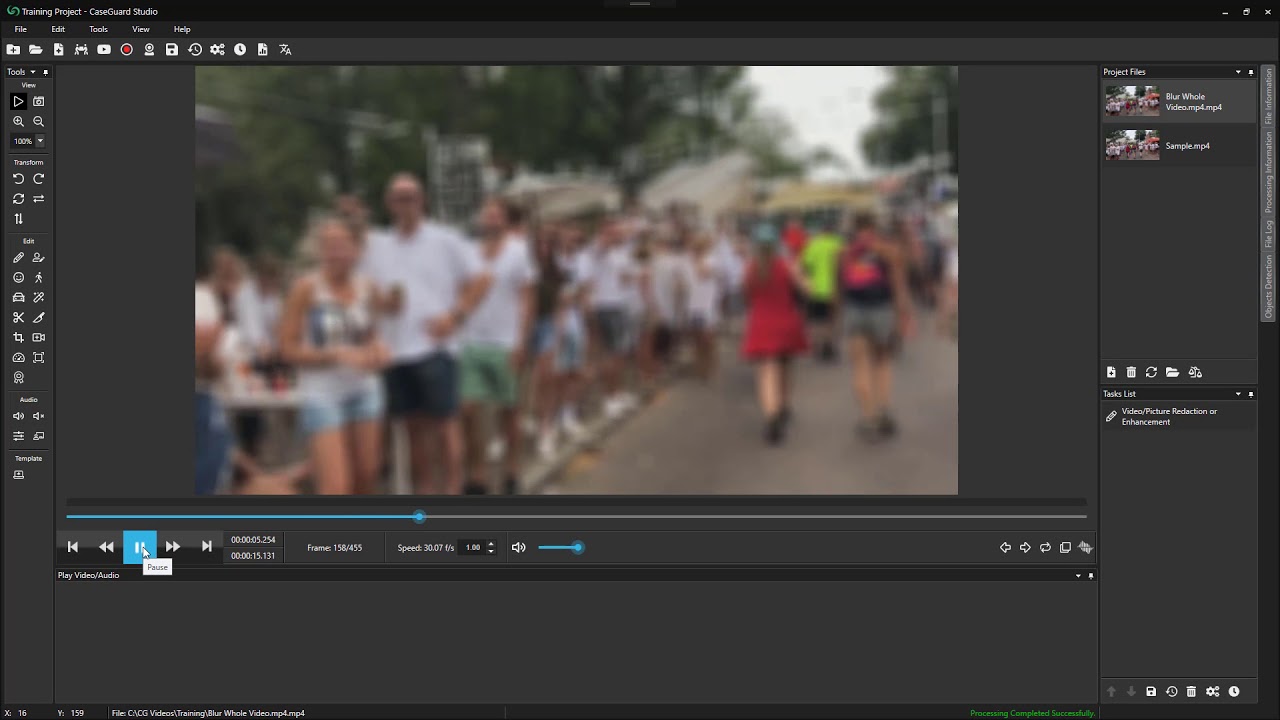This screenshot has width=1280, height=720.
Task: Pause the video playback
Action: [x=140, y=547]
